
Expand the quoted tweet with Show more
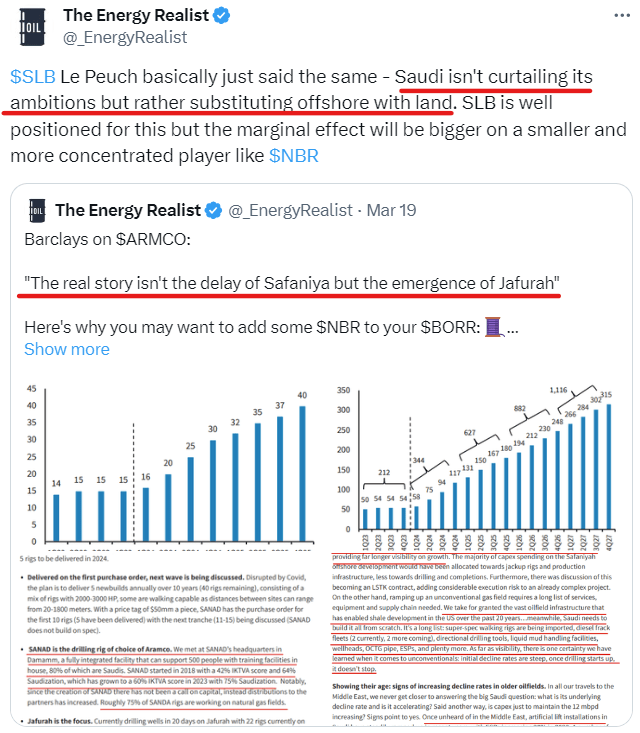point(66,349)
